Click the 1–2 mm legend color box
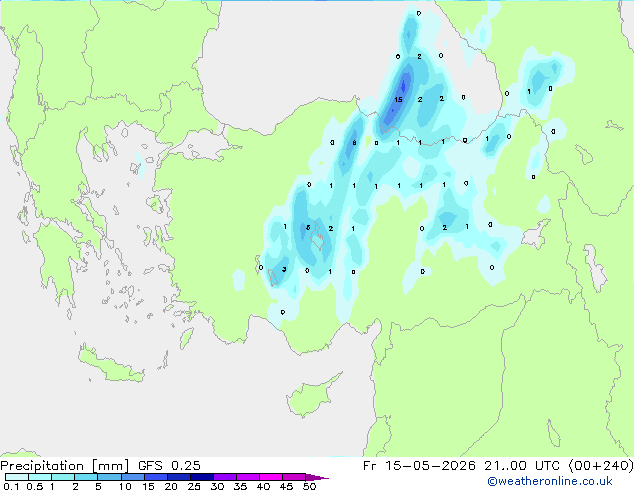The width and height of the screenshot is (634, 490). click(63, 477)
